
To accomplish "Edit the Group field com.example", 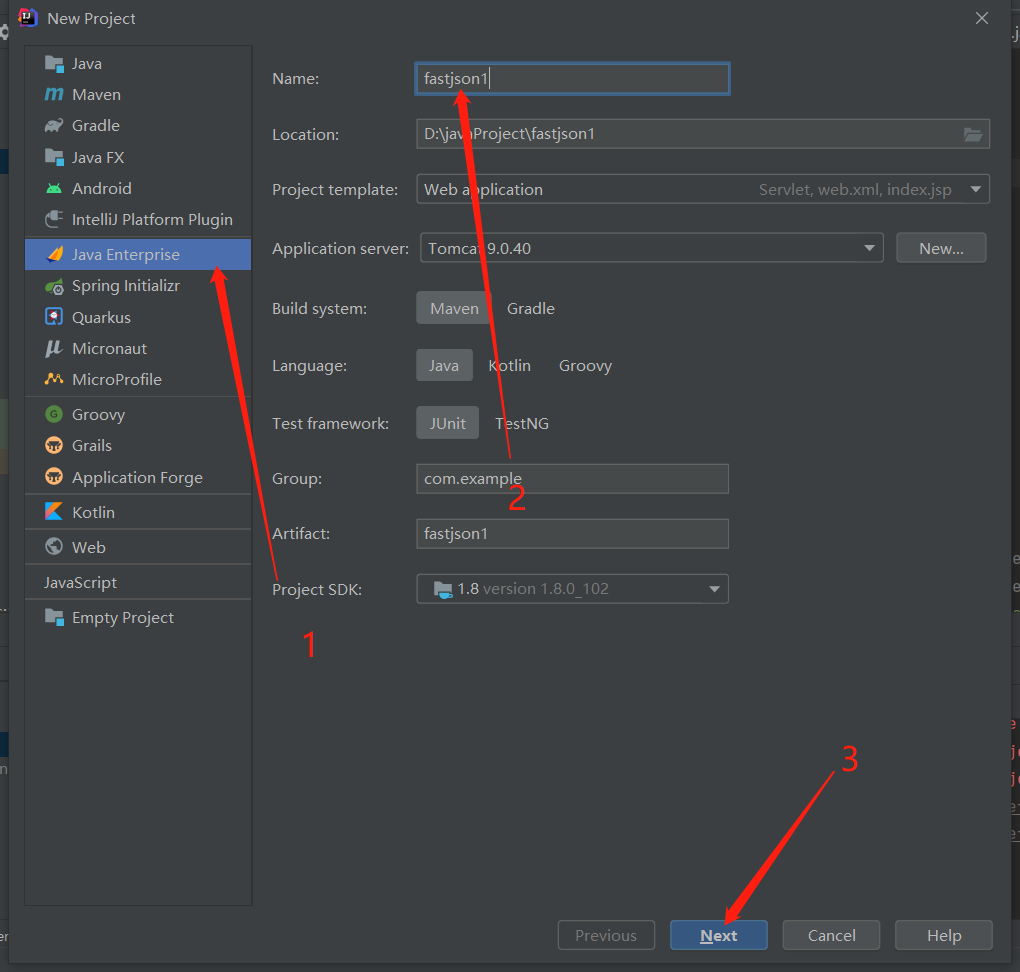I will [572, 479].
